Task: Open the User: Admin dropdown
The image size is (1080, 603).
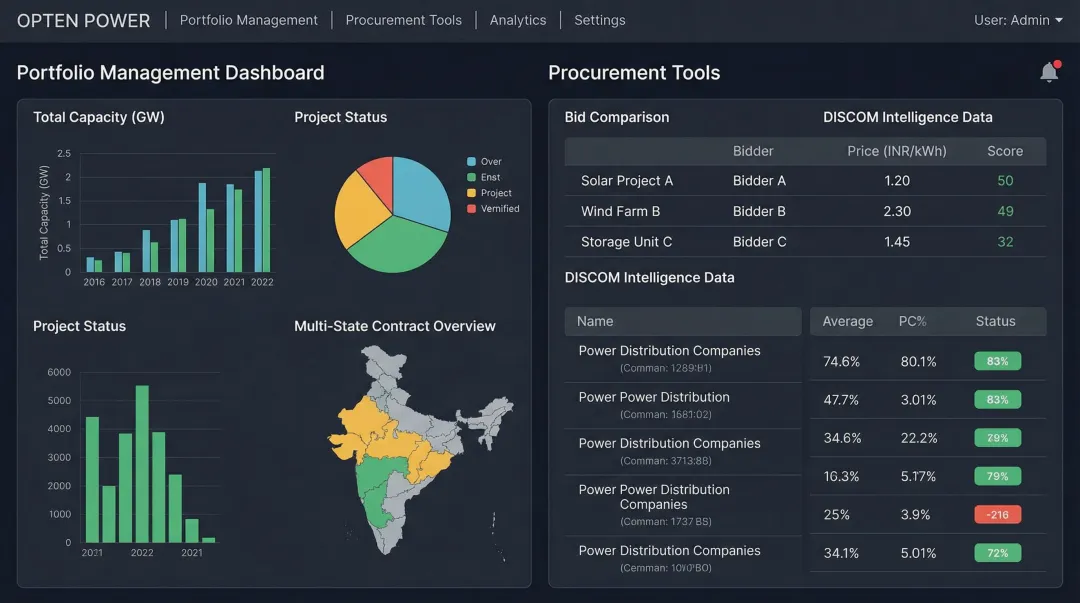Action: [1019, 18]
